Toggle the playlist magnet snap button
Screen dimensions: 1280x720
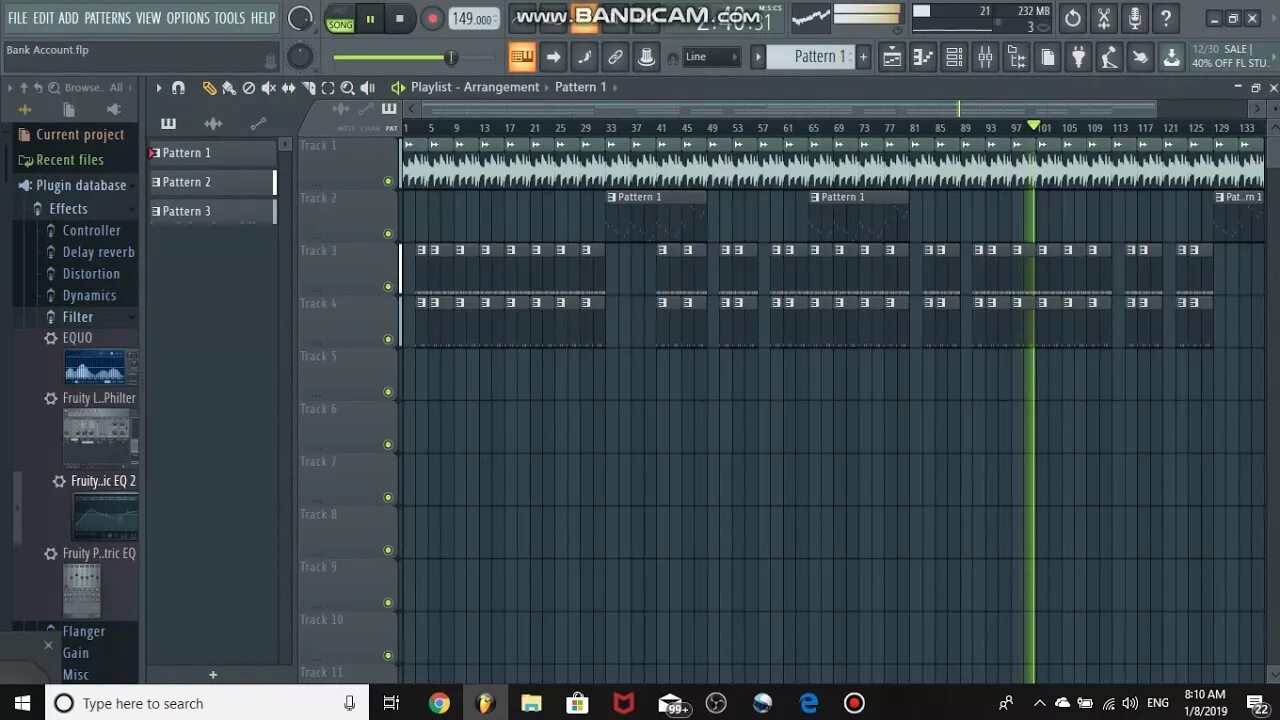pos(178,88)
